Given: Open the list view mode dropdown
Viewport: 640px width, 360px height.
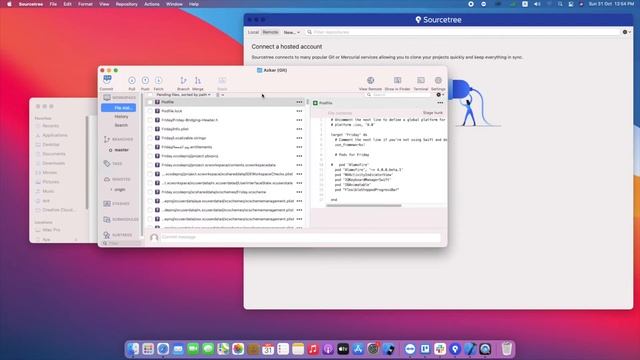Looking at the screenshot, I should point(220,95).
